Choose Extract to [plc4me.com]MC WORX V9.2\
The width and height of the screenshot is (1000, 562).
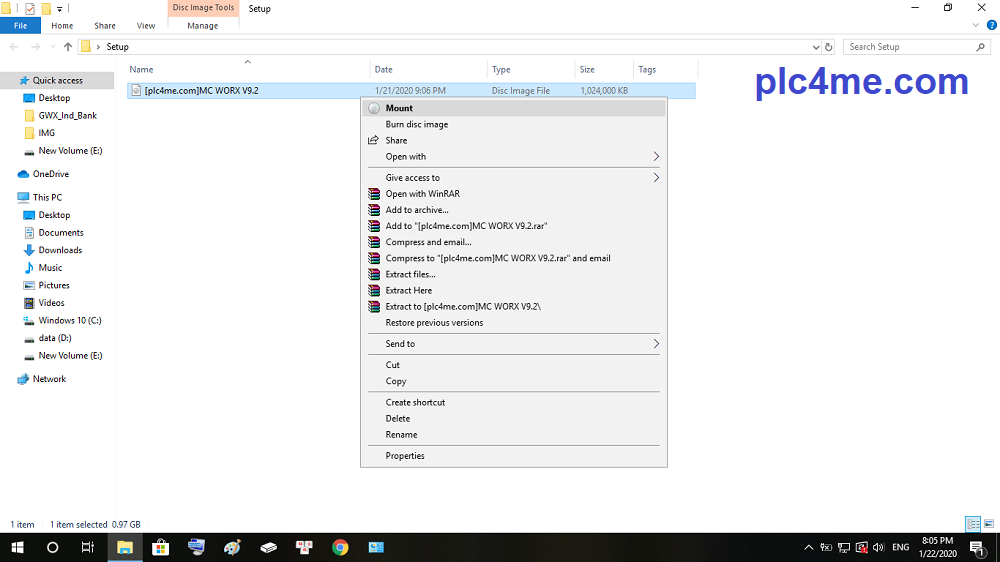pyautogui.click(x=513, y=306)
